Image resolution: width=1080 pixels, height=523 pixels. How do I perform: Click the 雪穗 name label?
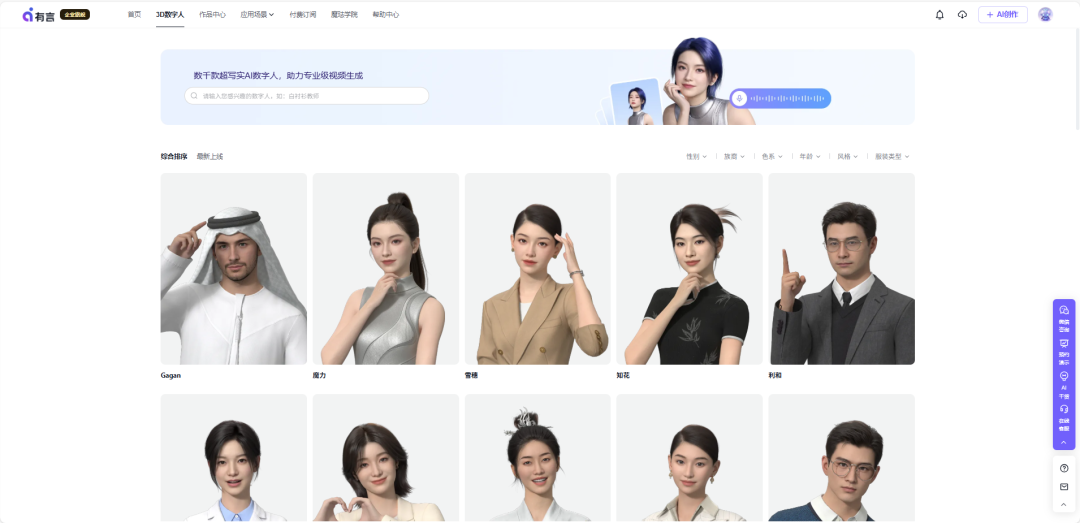(x=472, y=376)
